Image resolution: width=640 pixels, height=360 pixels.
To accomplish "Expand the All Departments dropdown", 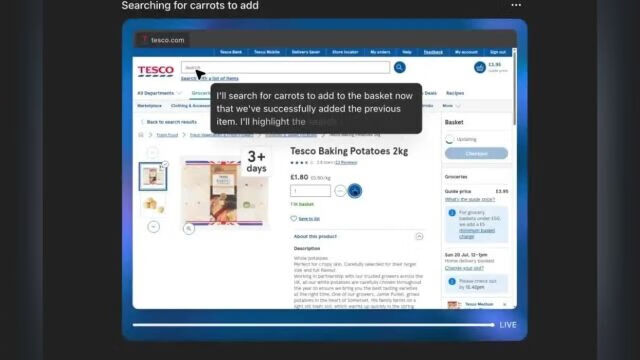I will (160, 93).
